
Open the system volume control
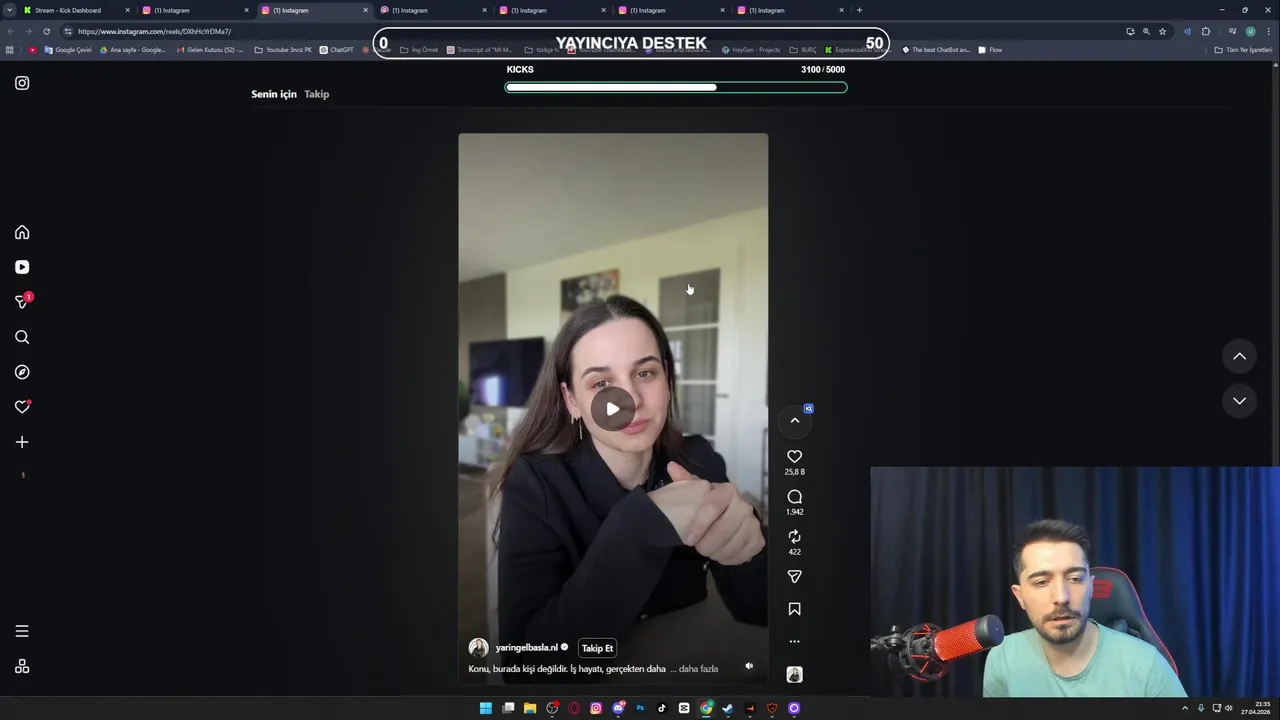[x=1229, y=708]
